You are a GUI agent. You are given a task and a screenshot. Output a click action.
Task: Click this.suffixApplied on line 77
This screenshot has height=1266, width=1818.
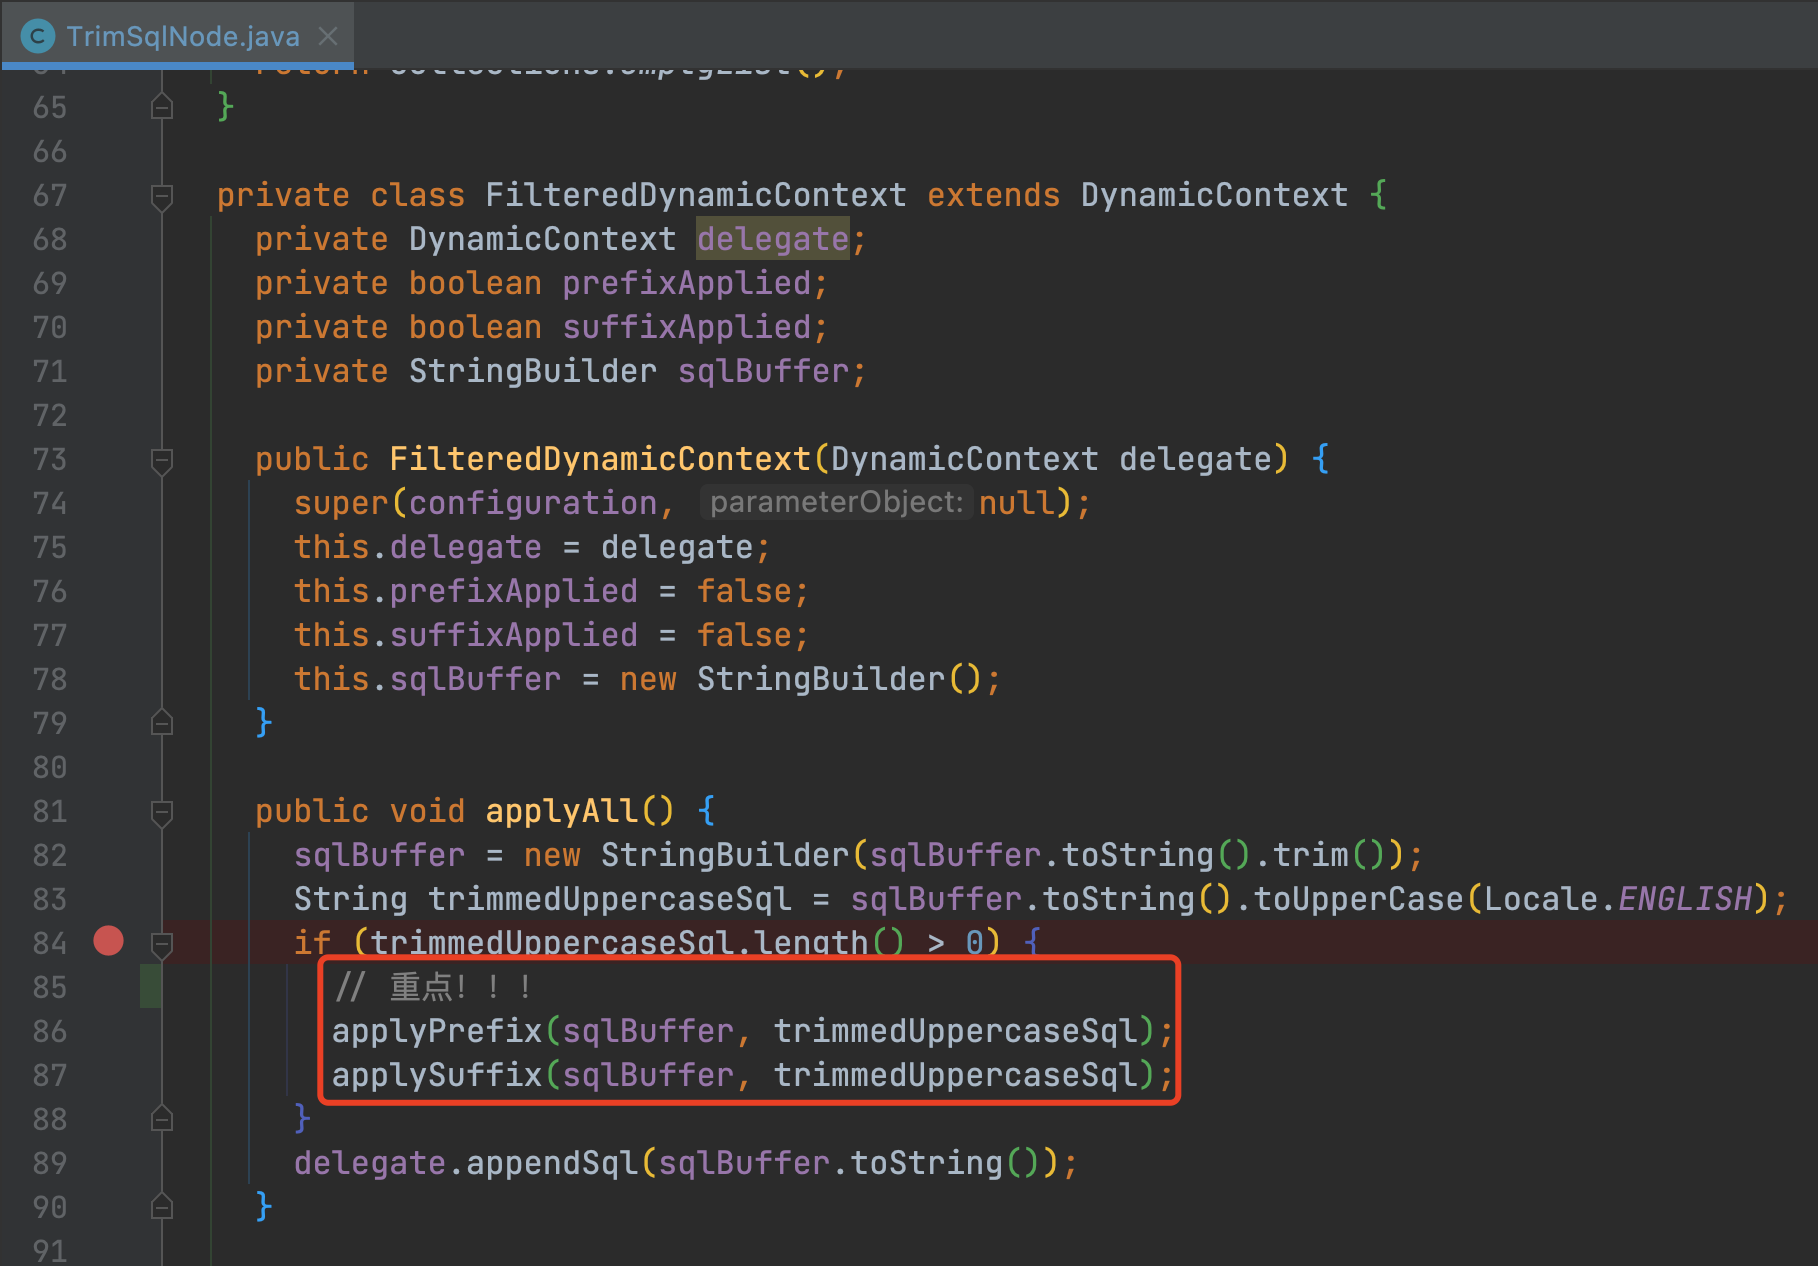(x=465, y=635)
